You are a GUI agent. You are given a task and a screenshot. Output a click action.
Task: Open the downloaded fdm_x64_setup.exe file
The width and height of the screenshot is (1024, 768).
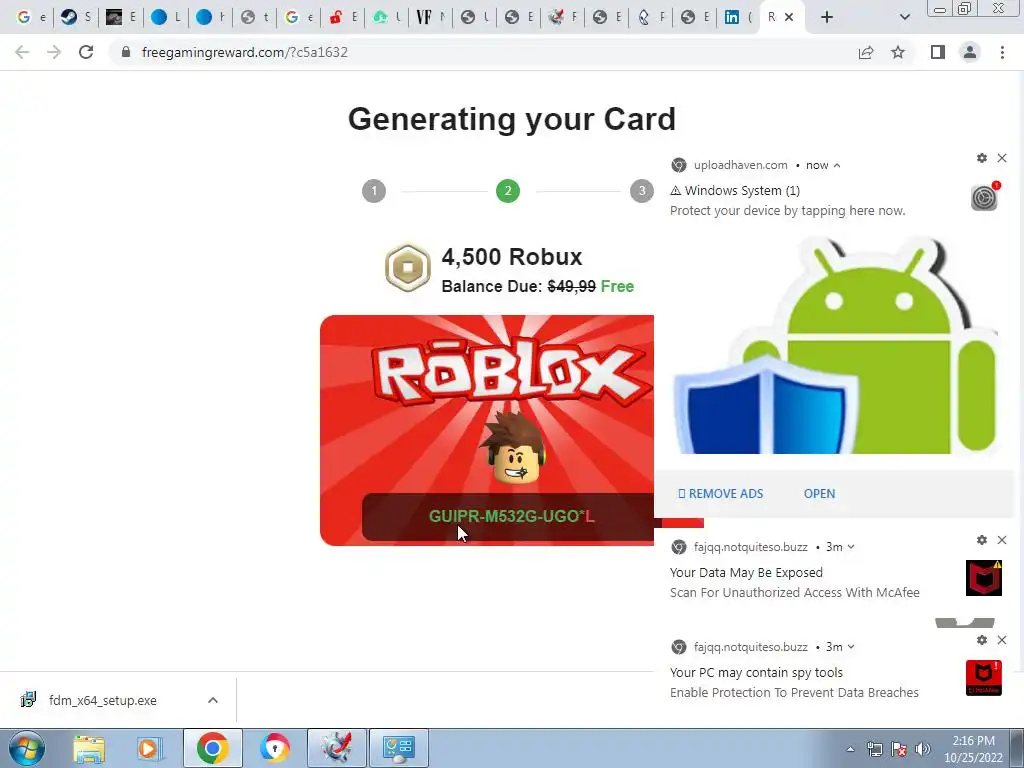[x=103, y=701]
